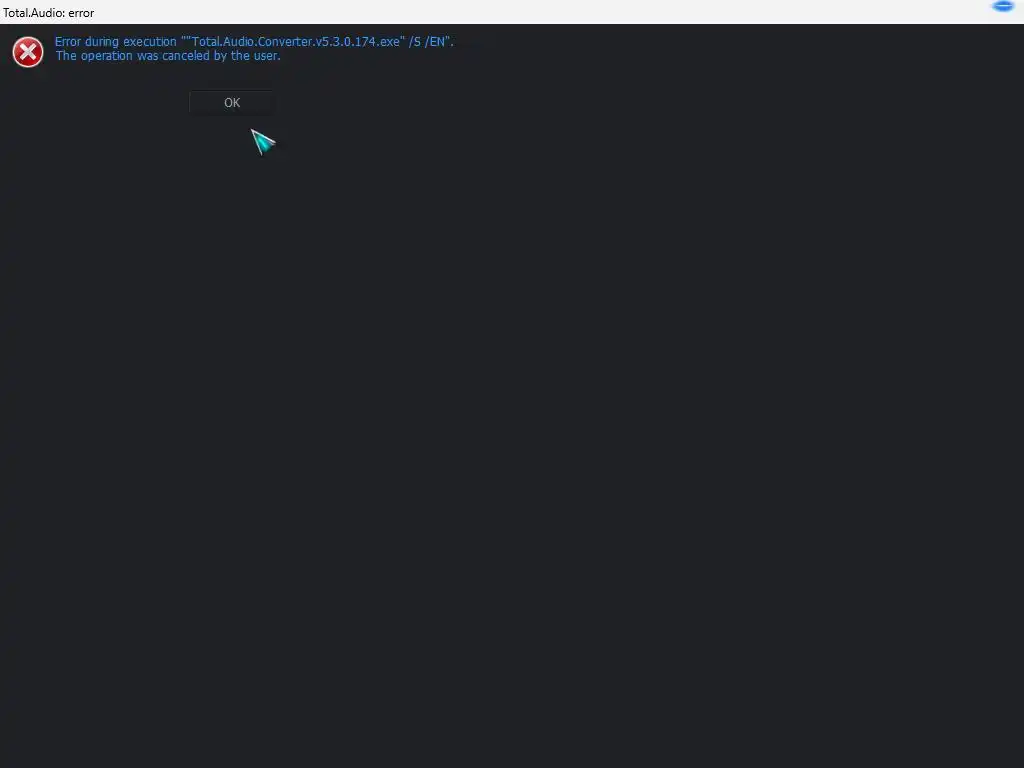This screenshot has height=768, width=1024.
Task: Click the OK button
Action: [x=232, y=103]
